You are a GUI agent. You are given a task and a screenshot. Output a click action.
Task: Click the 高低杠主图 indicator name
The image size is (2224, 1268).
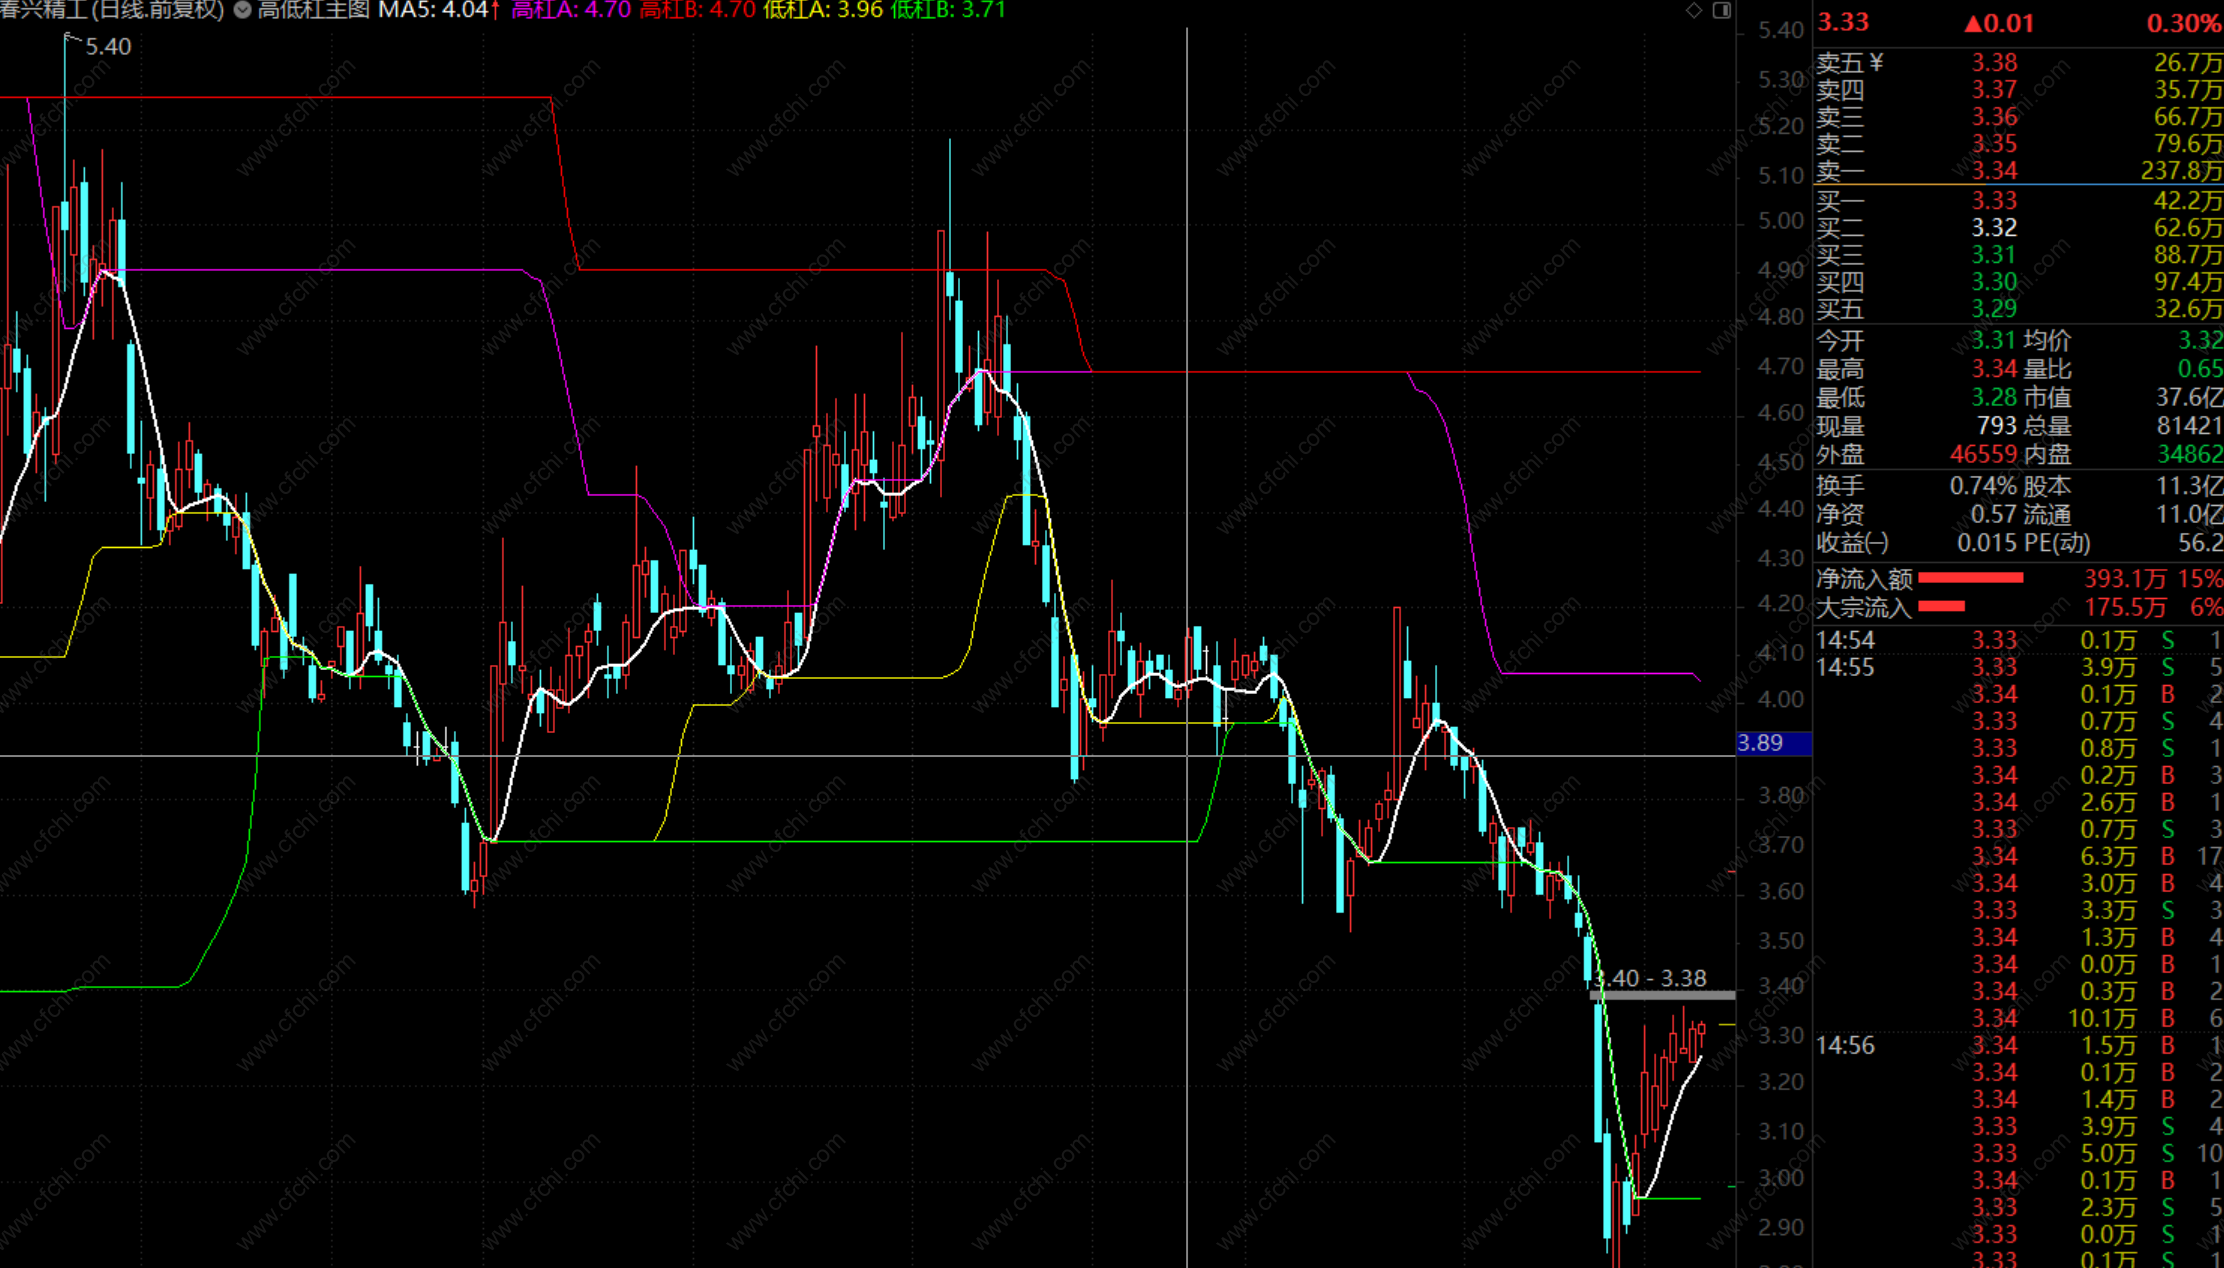(313, 10)
